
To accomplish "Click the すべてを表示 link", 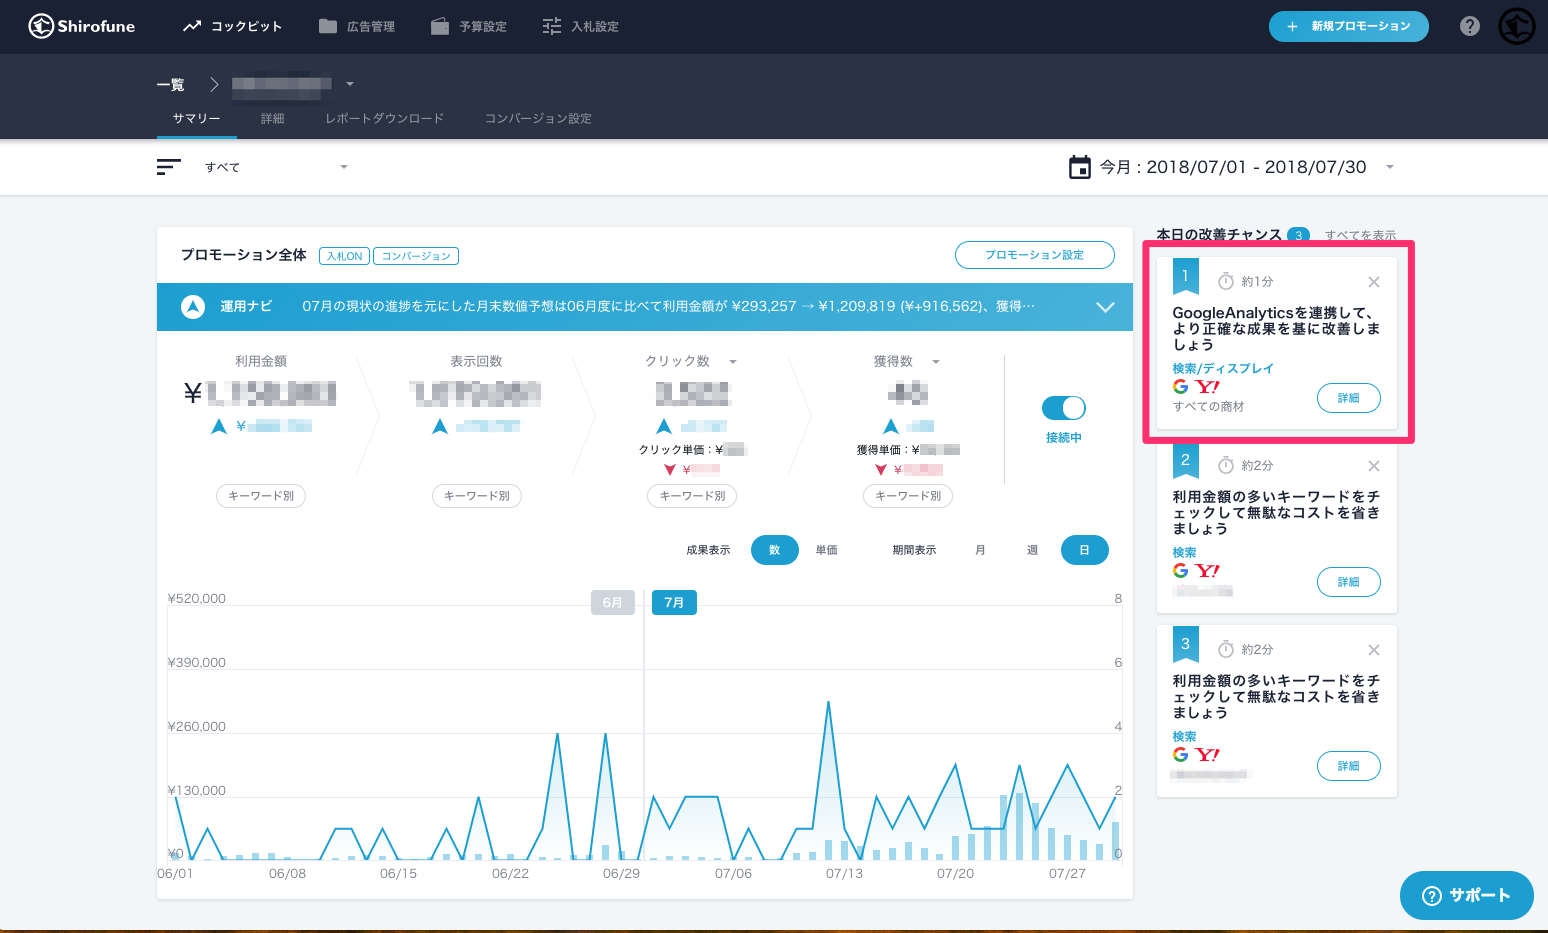I will [x=1361, y=236].
